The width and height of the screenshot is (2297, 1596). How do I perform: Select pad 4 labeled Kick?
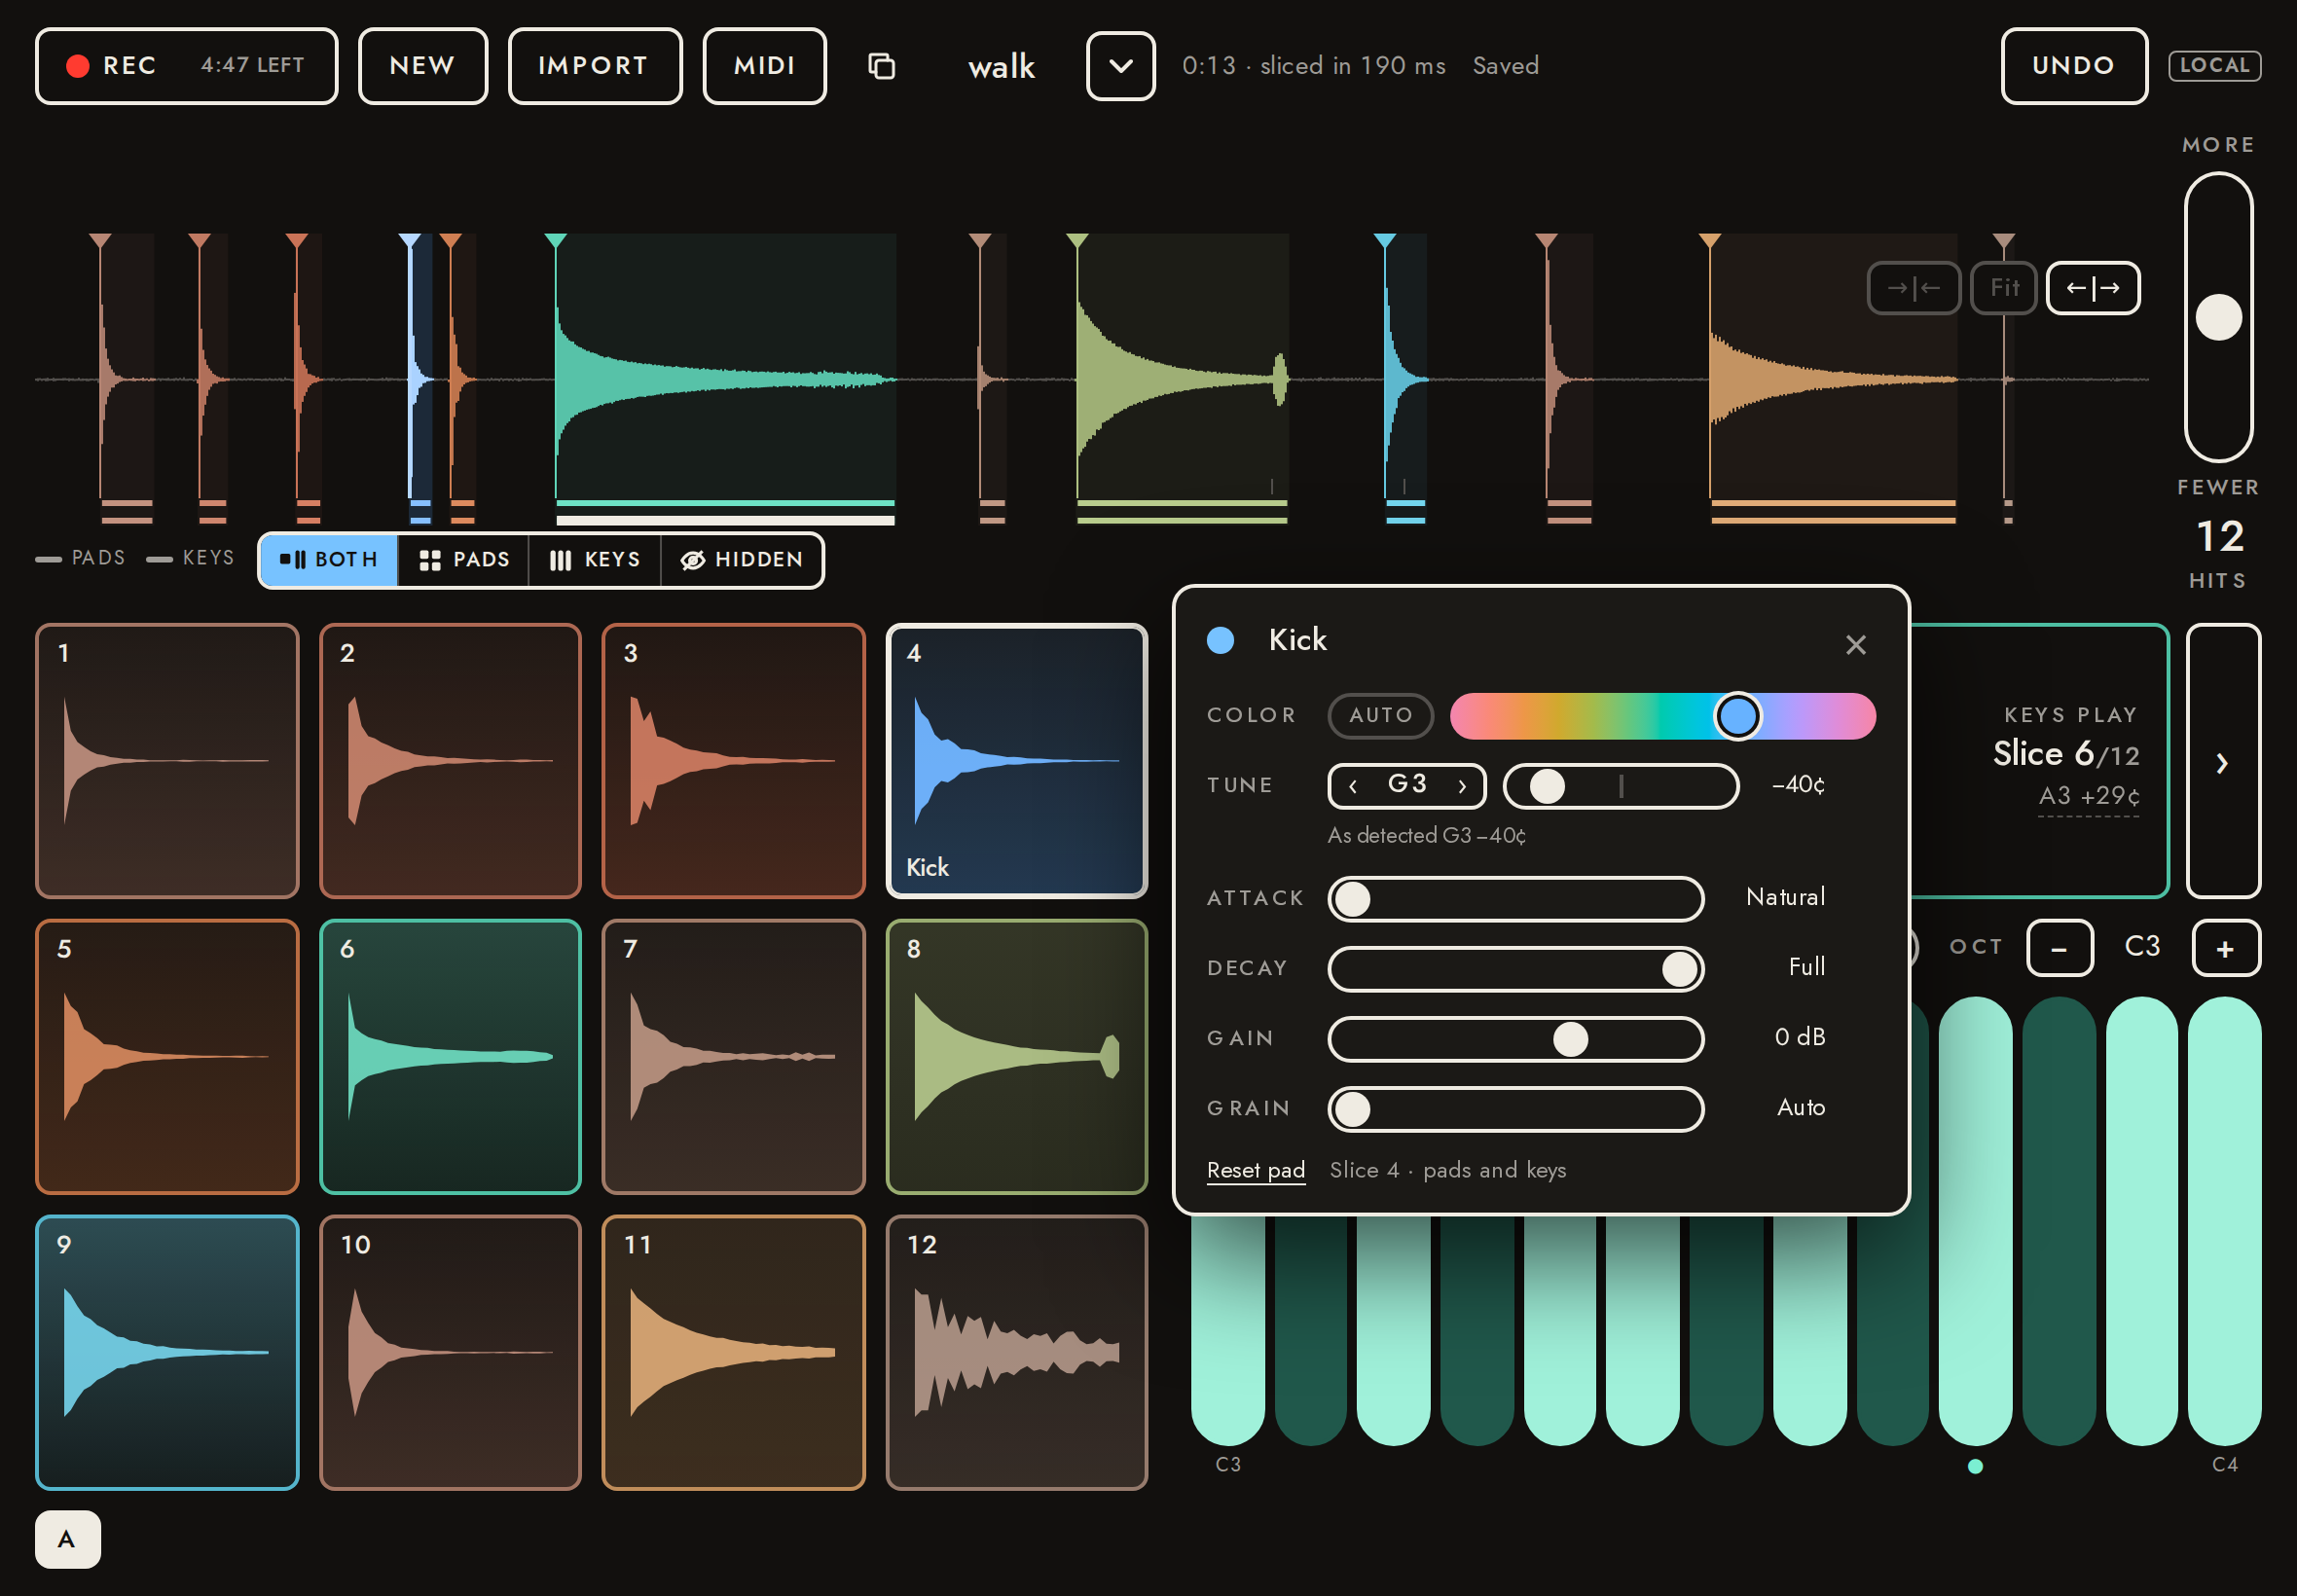click(1016, 761)
